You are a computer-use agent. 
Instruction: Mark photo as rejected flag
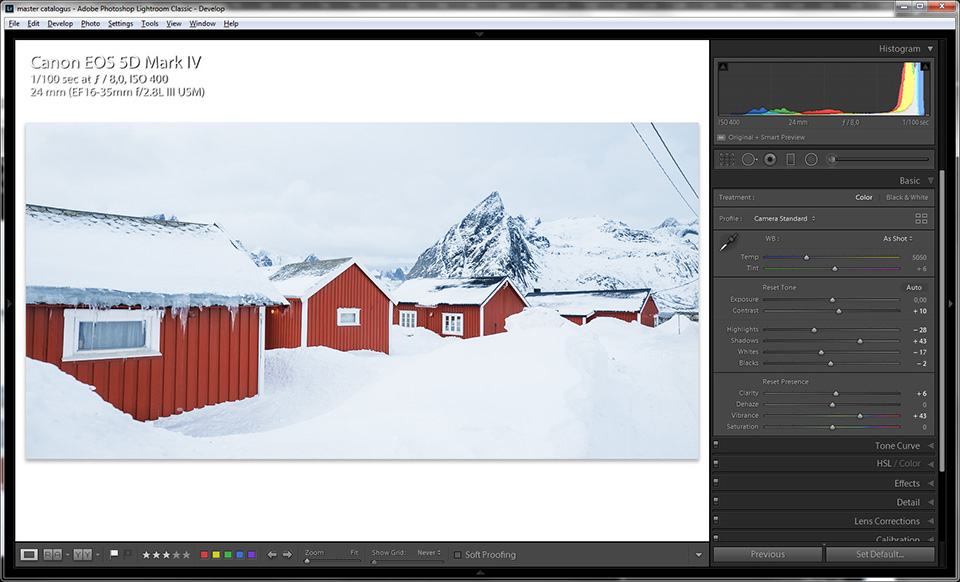click(127, 554)
